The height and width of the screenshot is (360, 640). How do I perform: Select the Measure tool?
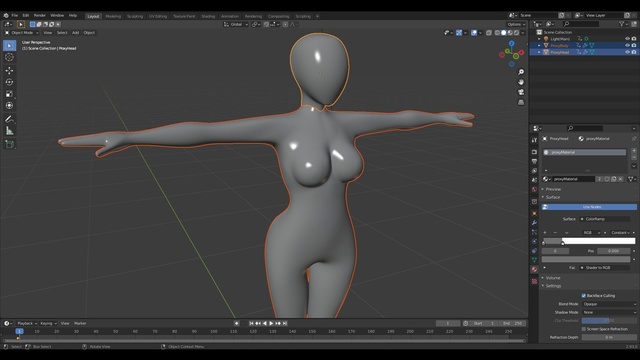pos(9,131)
